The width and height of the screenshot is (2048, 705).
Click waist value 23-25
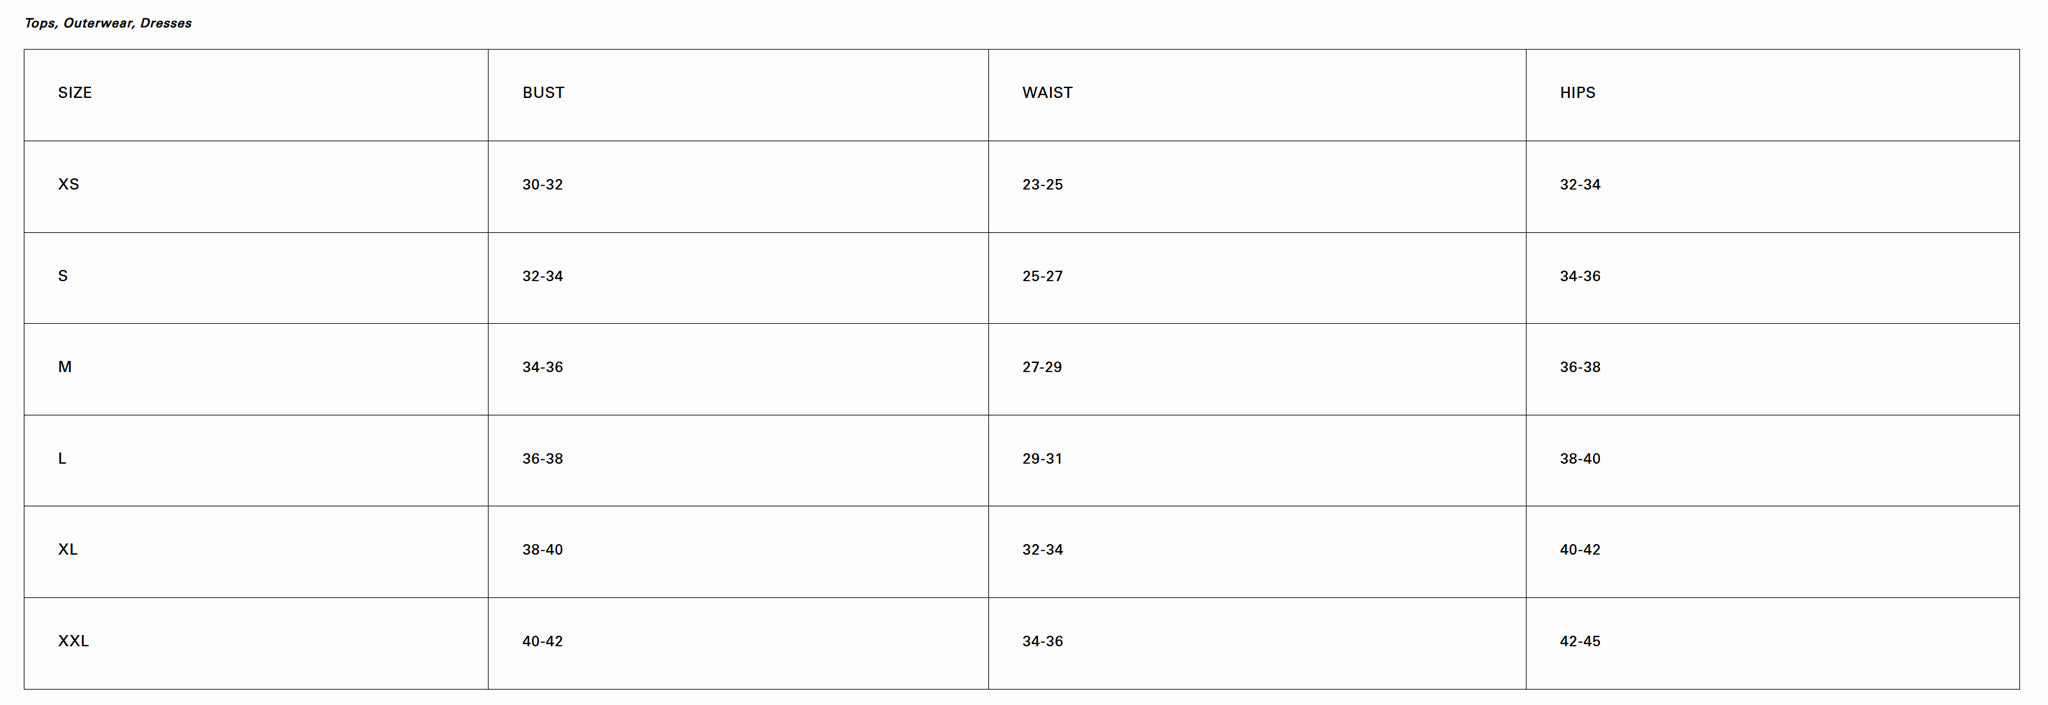pyautogui.click(x=1042, y=185)
